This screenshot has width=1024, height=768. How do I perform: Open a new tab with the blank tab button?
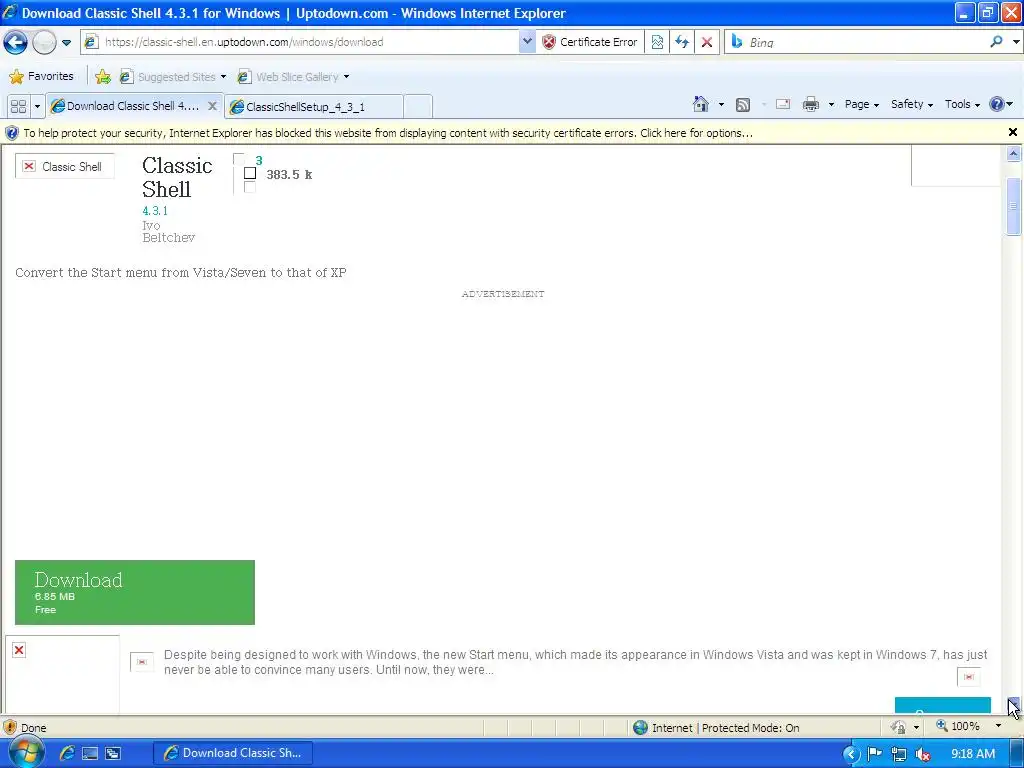pyautogui.click(x=418, y=106)
